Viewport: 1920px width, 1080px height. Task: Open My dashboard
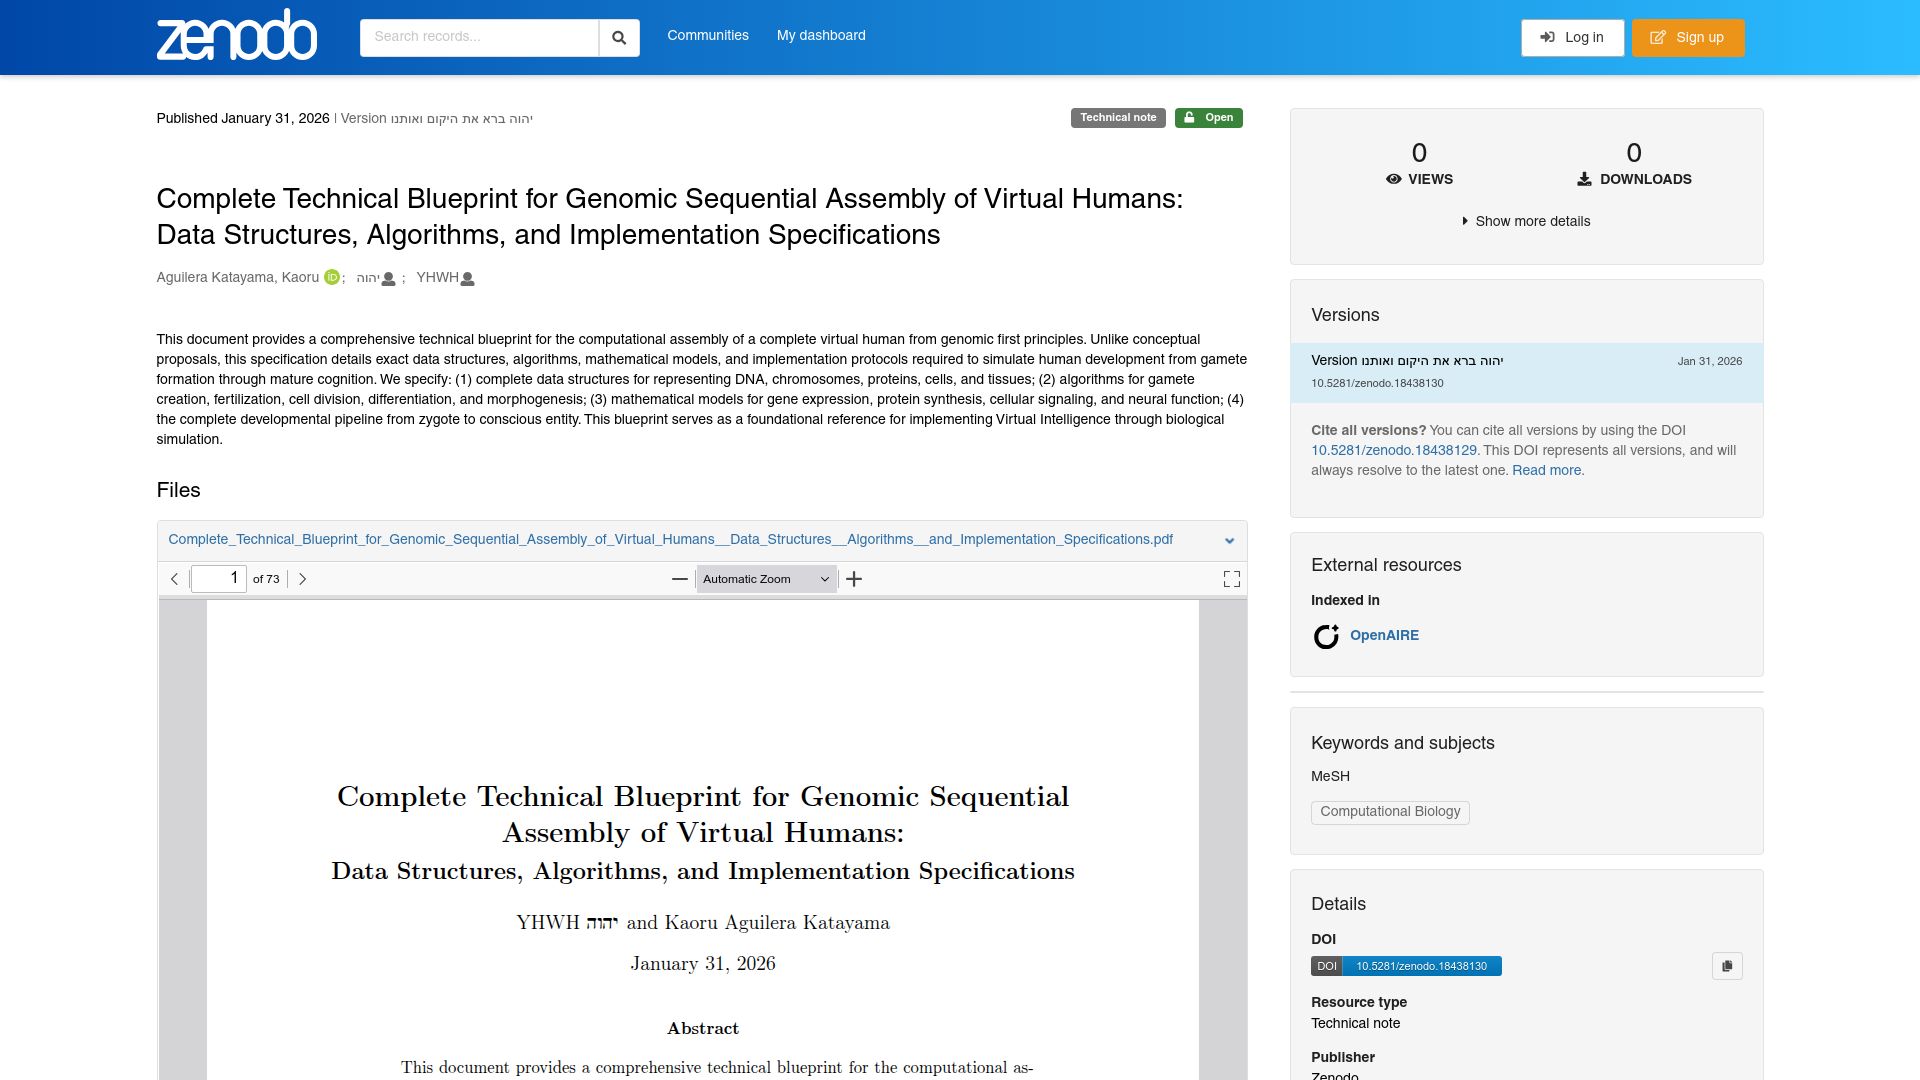pyautogui.click(x=821, y=36)
